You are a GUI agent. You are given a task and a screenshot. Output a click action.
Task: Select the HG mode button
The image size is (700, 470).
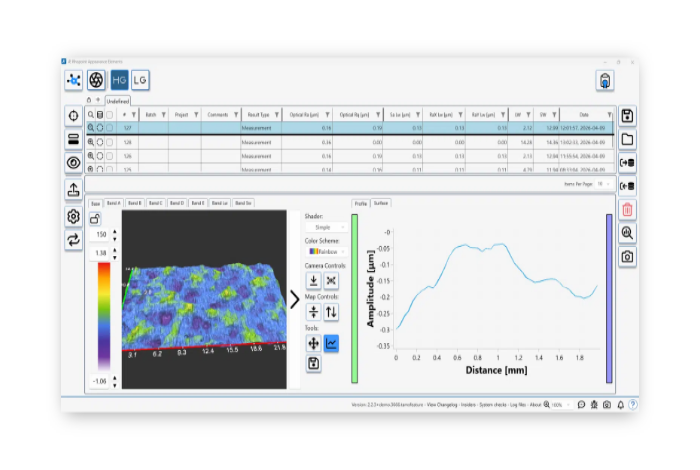tap(119, 80)
